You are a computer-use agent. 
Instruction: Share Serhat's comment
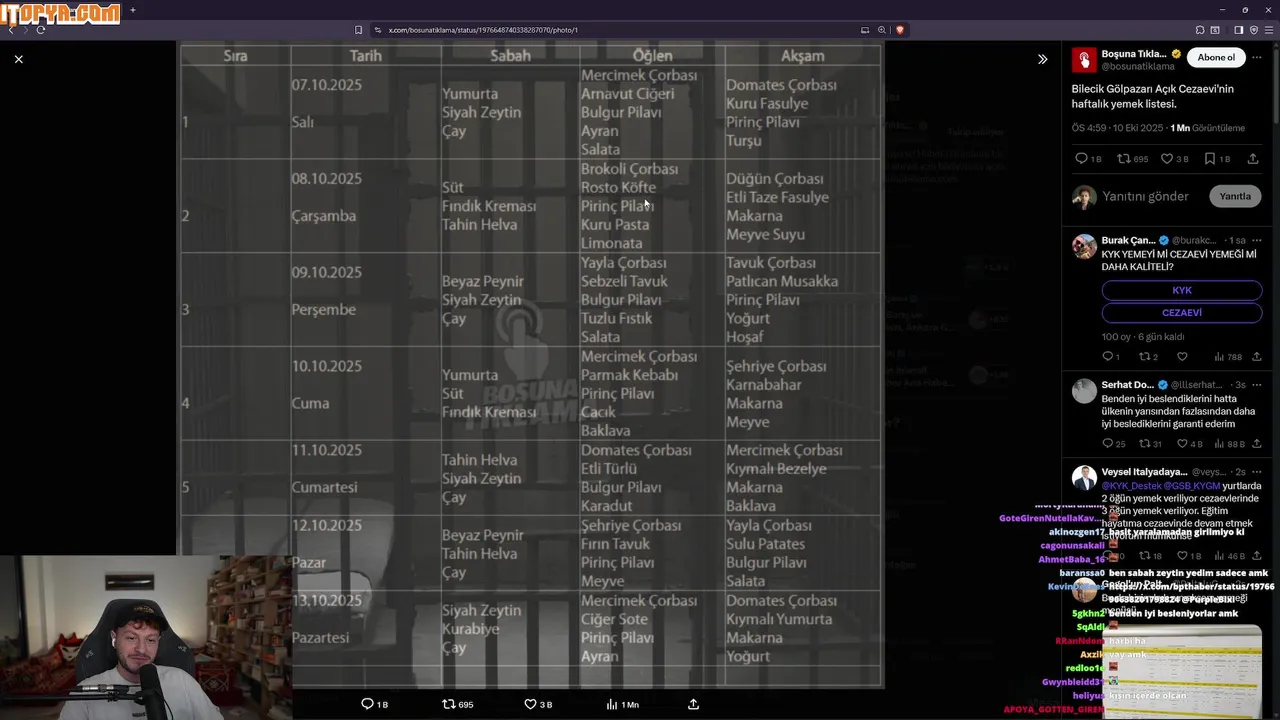click(1257, 444)
